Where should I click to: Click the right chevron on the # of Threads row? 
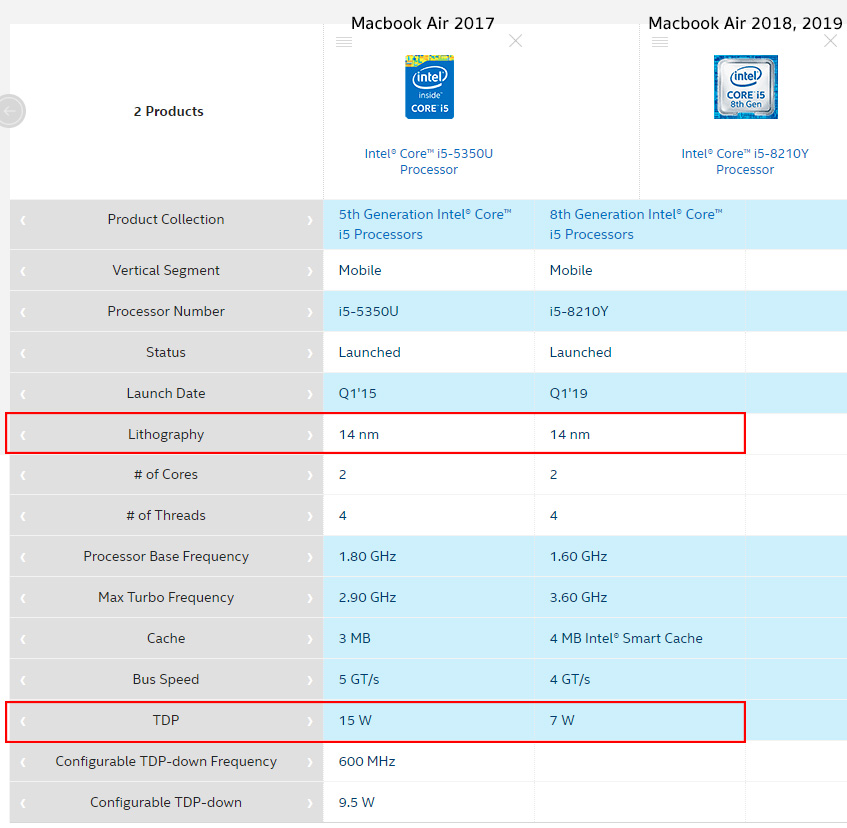pyautogui.click(x=310, y=516)
